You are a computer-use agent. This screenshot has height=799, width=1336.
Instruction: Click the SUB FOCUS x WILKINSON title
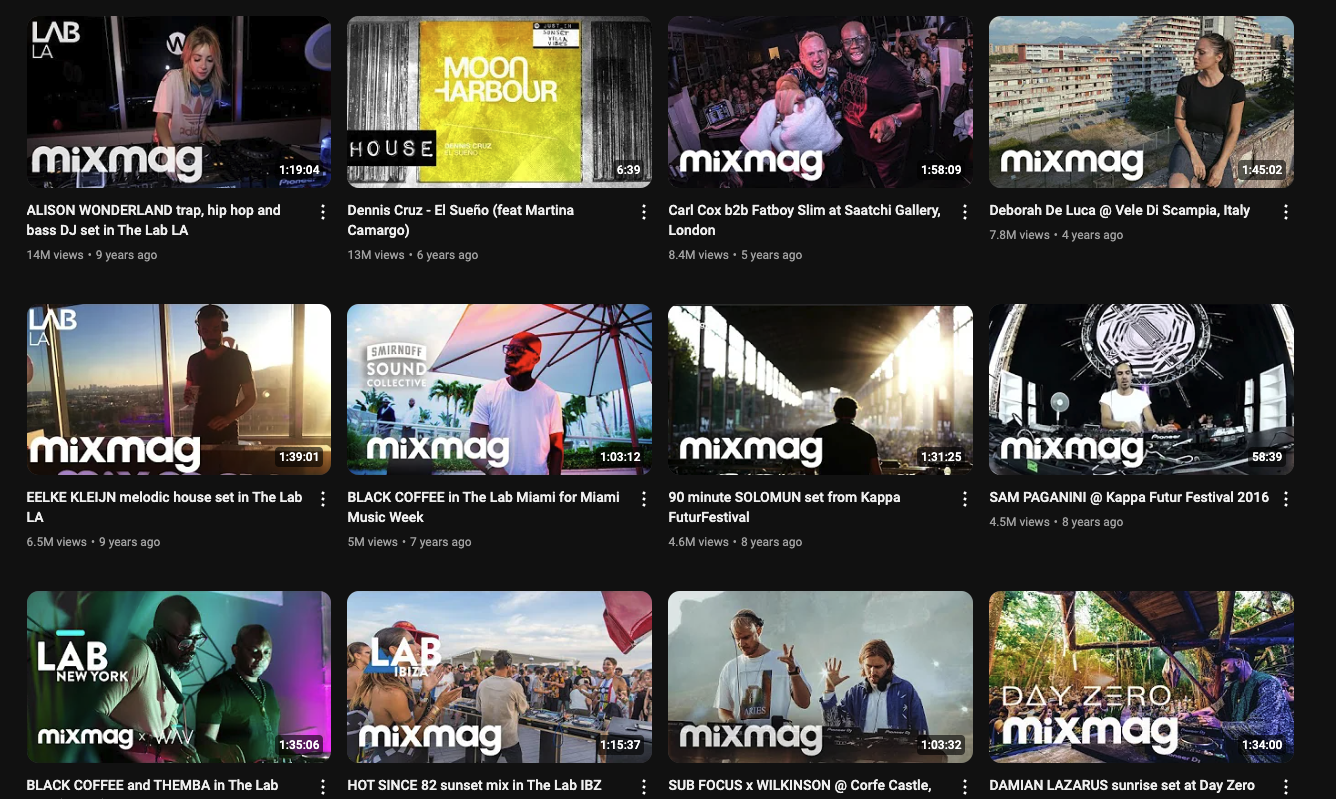pos(800,785)
